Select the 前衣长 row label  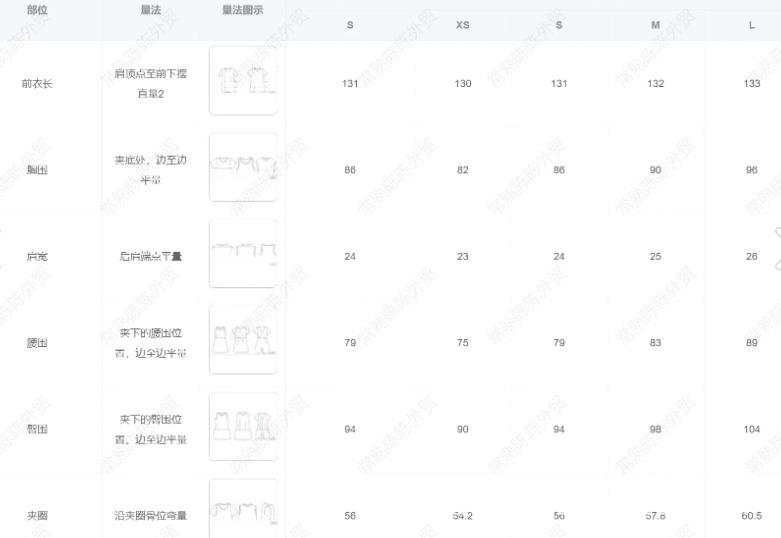[37, 84]
